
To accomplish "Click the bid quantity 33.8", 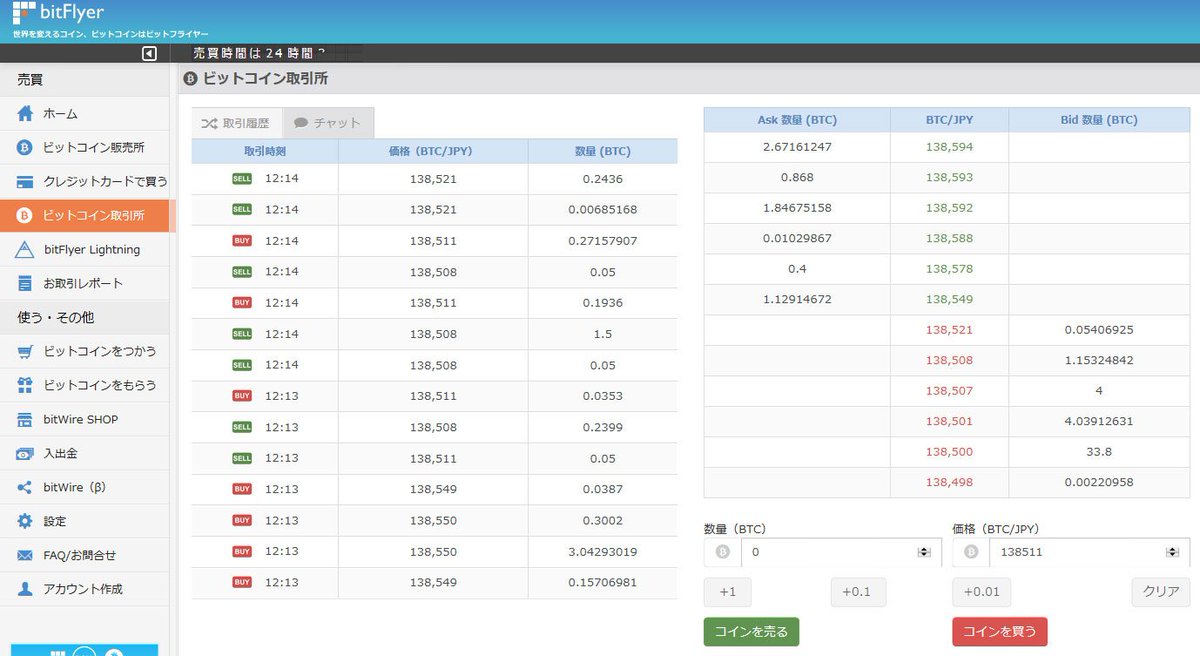I will 1099,452.
